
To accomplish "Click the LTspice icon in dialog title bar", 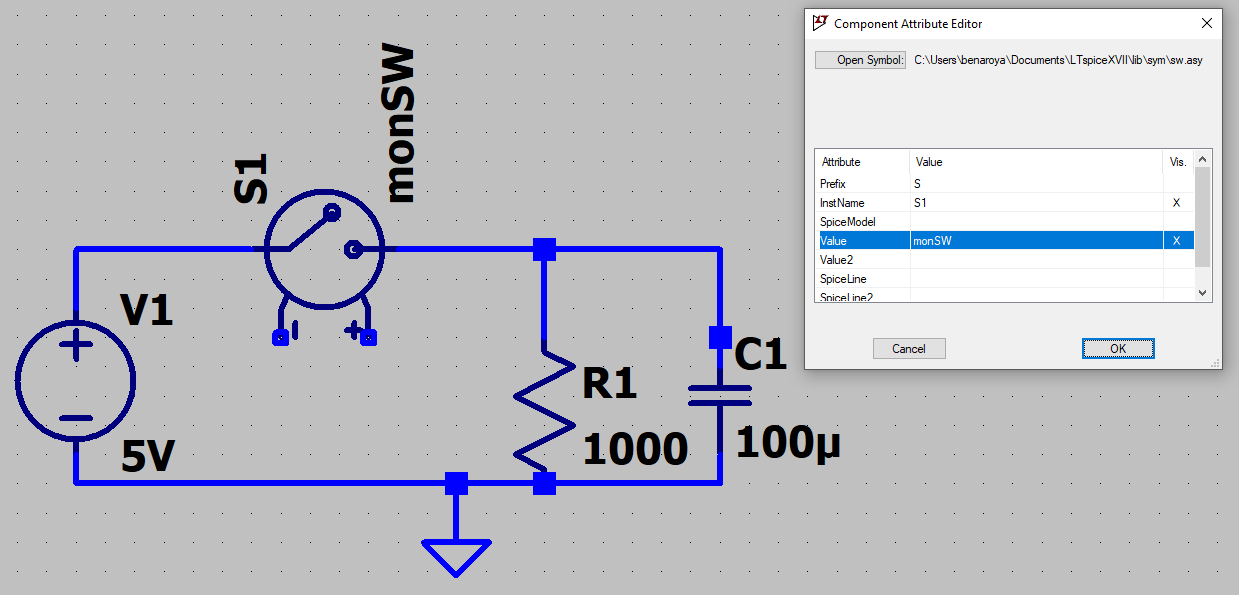I will [821, 22].
